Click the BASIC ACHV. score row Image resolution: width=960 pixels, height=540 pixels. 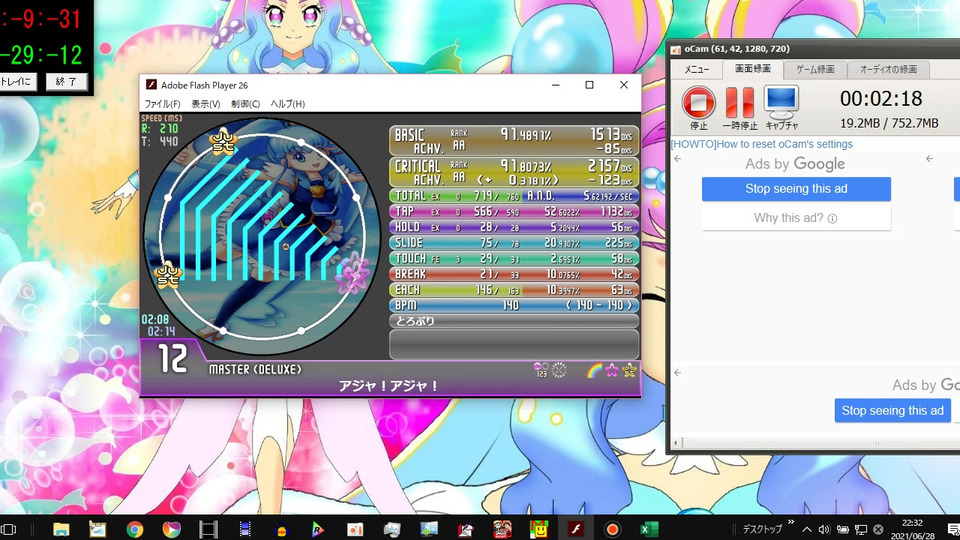tap(514, 141)
